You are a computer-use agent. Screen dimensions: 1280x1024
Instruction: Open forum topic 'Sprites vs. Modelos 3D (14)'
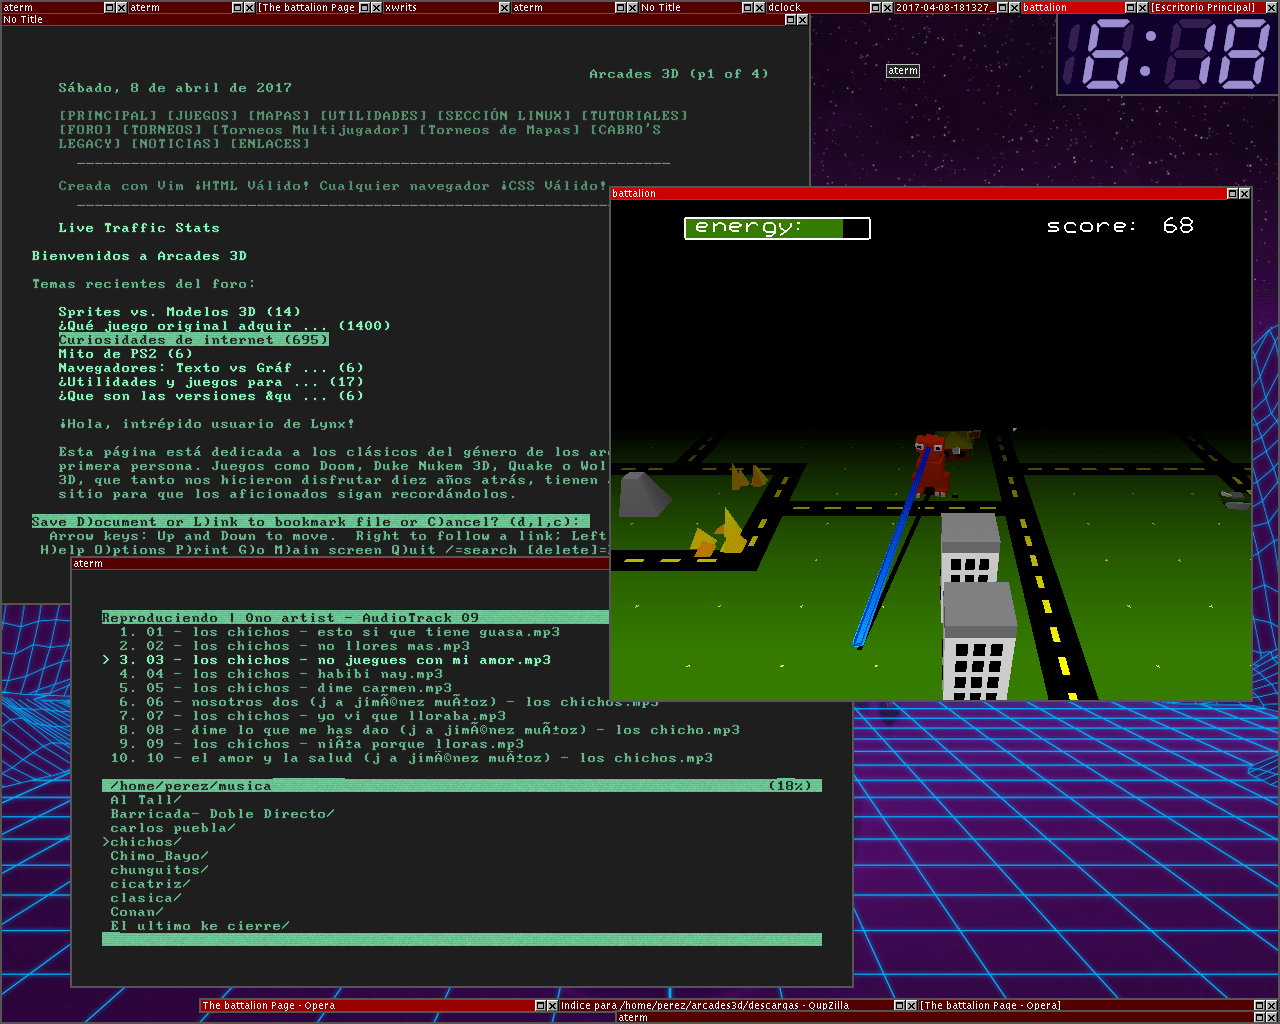click(180, 312)
